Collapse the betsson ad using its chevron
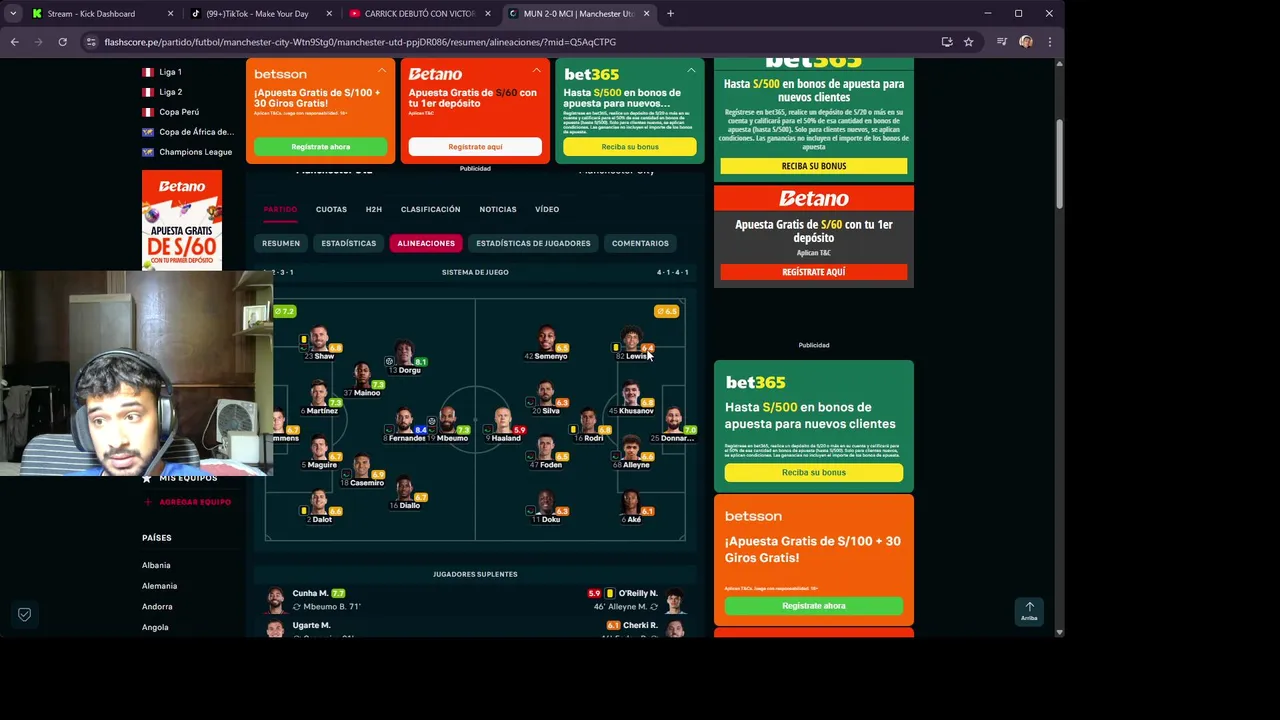Screen dimensions: 1280x720 [x=382, y=71]
